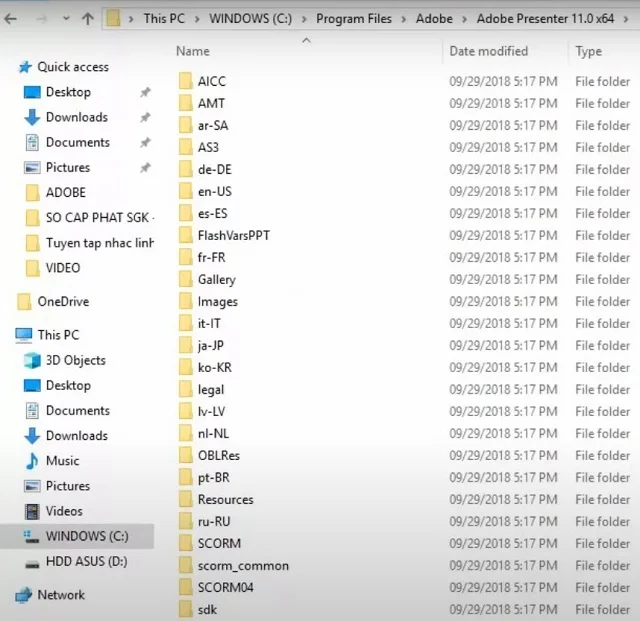Screen dimensions: 640x621
Task: Select AS3 folder
Action: (199, 147)
